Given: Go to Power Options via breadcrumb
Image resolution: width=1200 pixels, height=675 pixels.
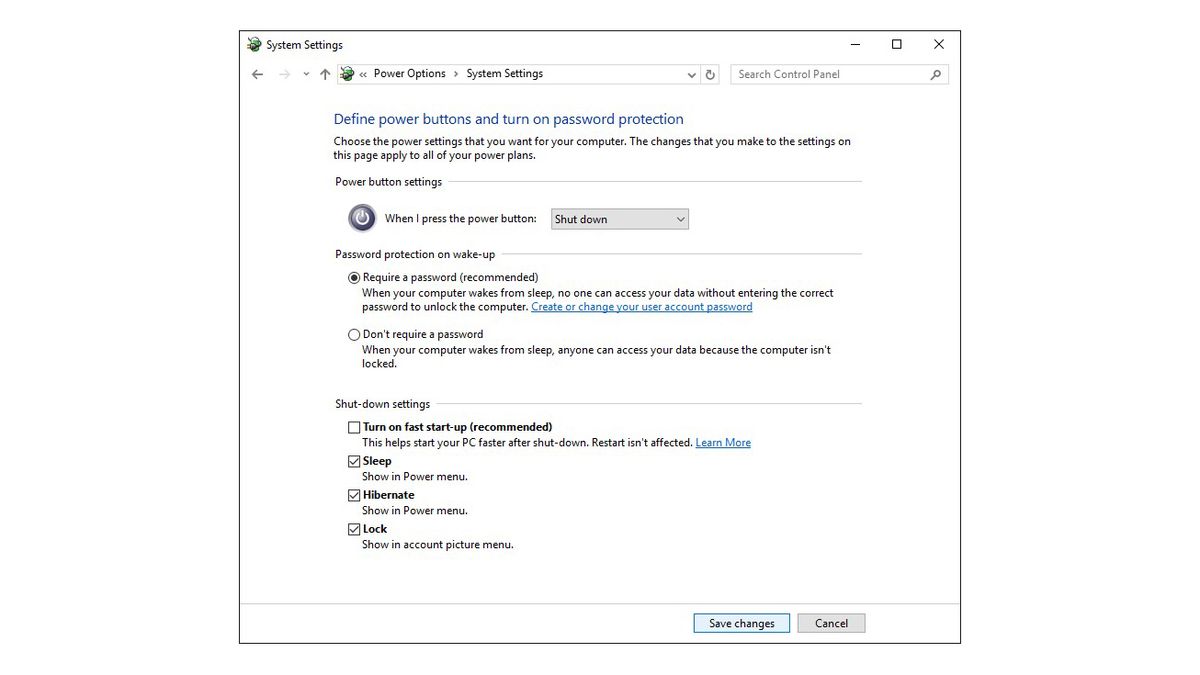Looking at the screenshot, I should click(x=410, y=74).
